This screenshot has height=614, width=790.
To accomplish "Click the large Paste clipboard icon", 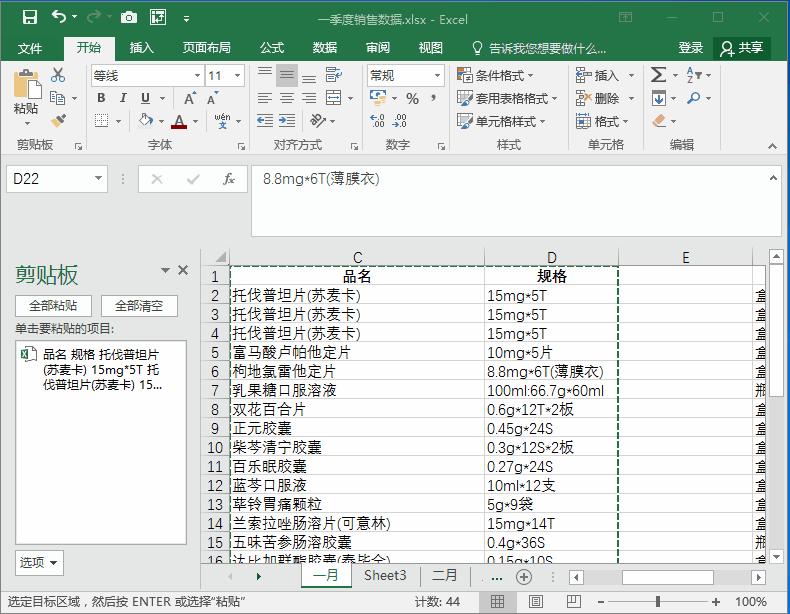I will [27, 84].
